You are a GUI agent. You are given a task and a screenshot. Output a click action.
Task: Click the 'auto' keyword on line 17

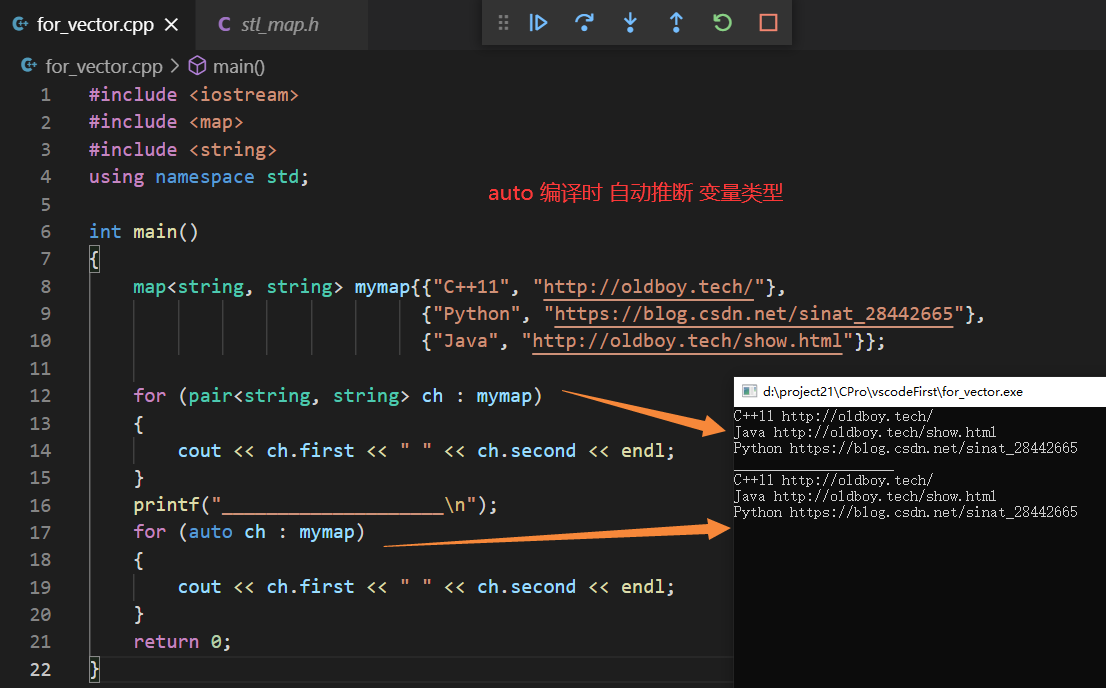click(210, 531)
